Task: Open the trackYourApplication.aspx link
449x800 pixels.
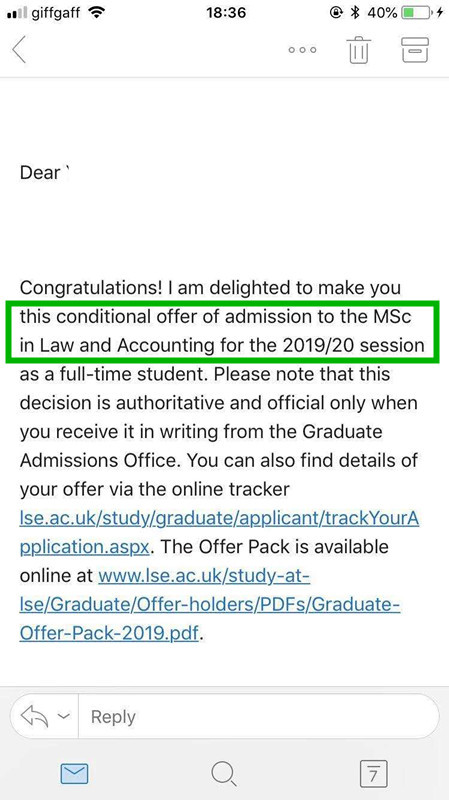Action: 219,533
